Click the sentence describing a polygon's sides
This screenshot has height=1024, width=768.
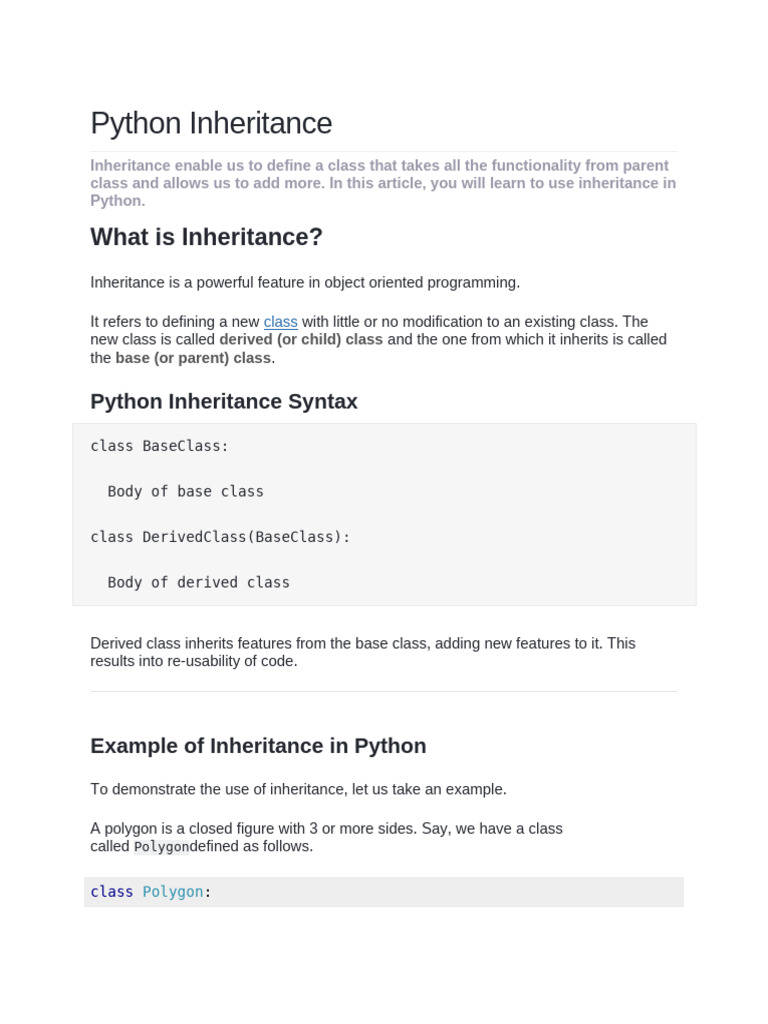point(326,829)
